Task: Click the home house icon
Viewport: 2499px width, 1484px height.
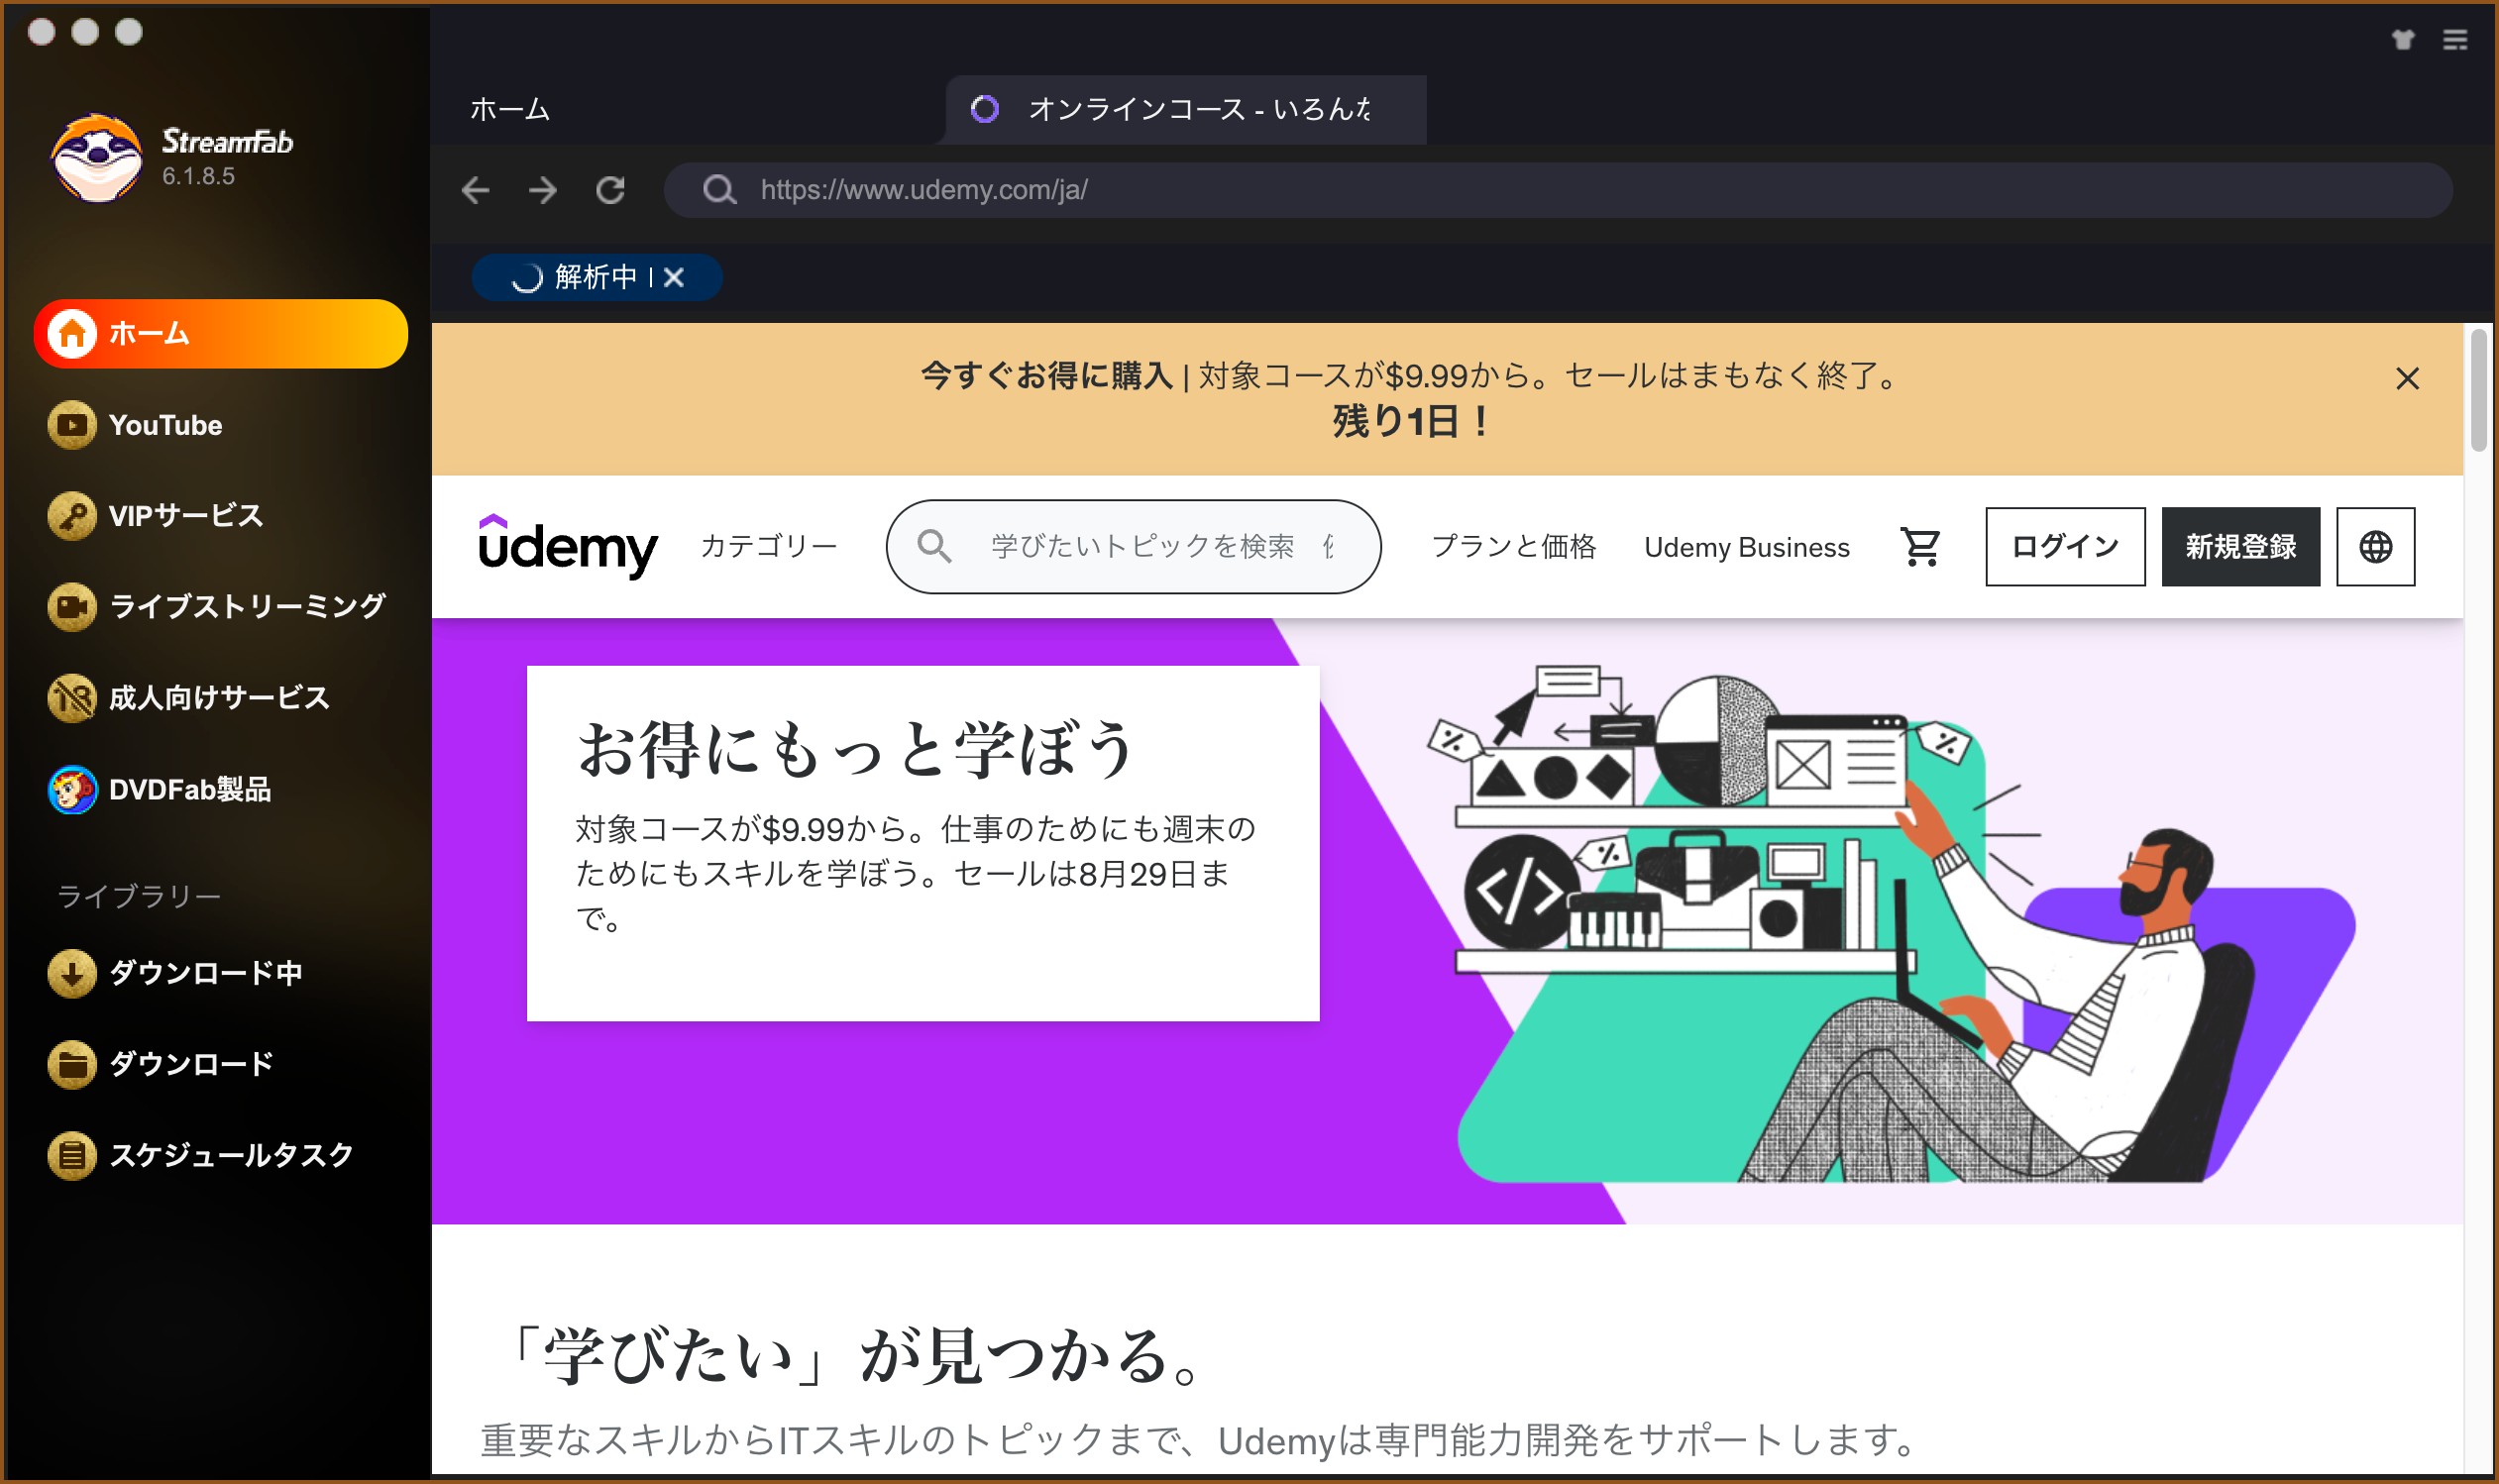Action: point(72,334)
